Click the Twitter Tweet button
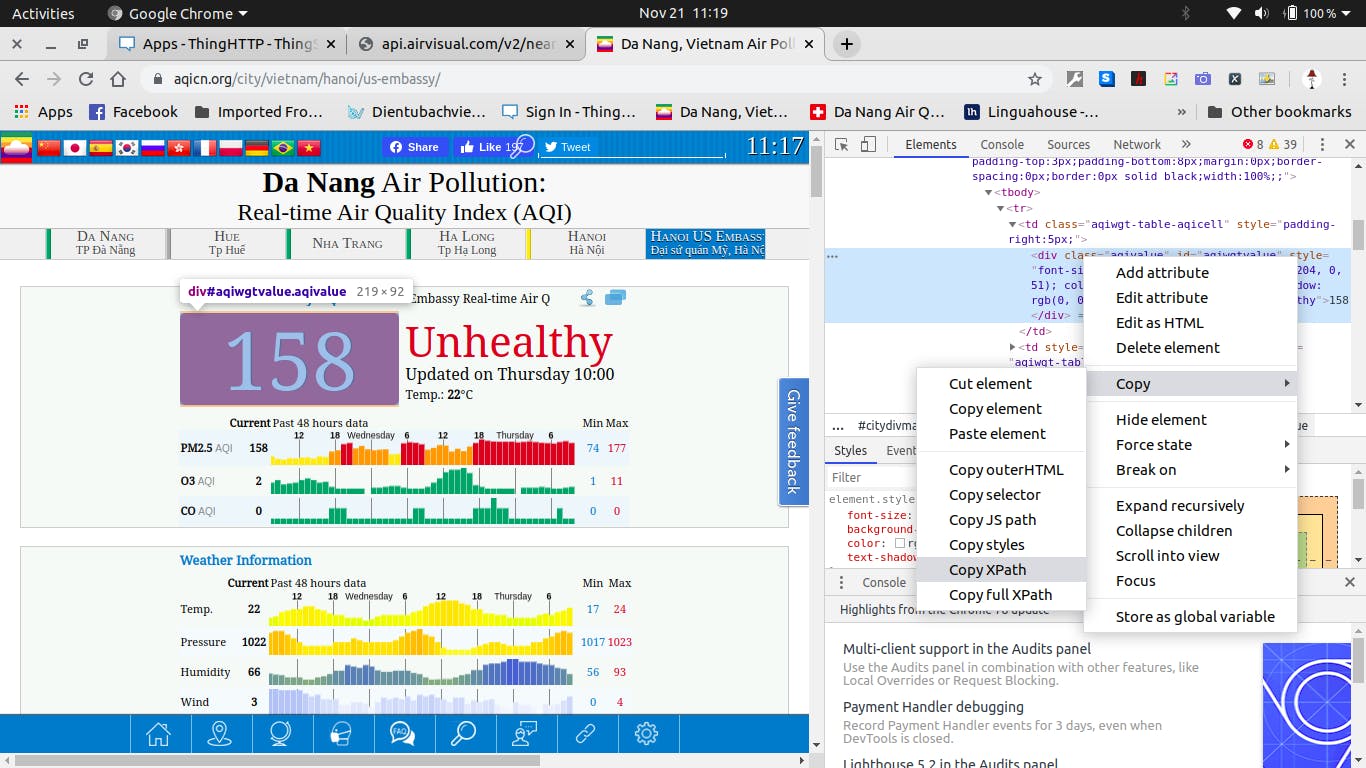 (567, 147)
